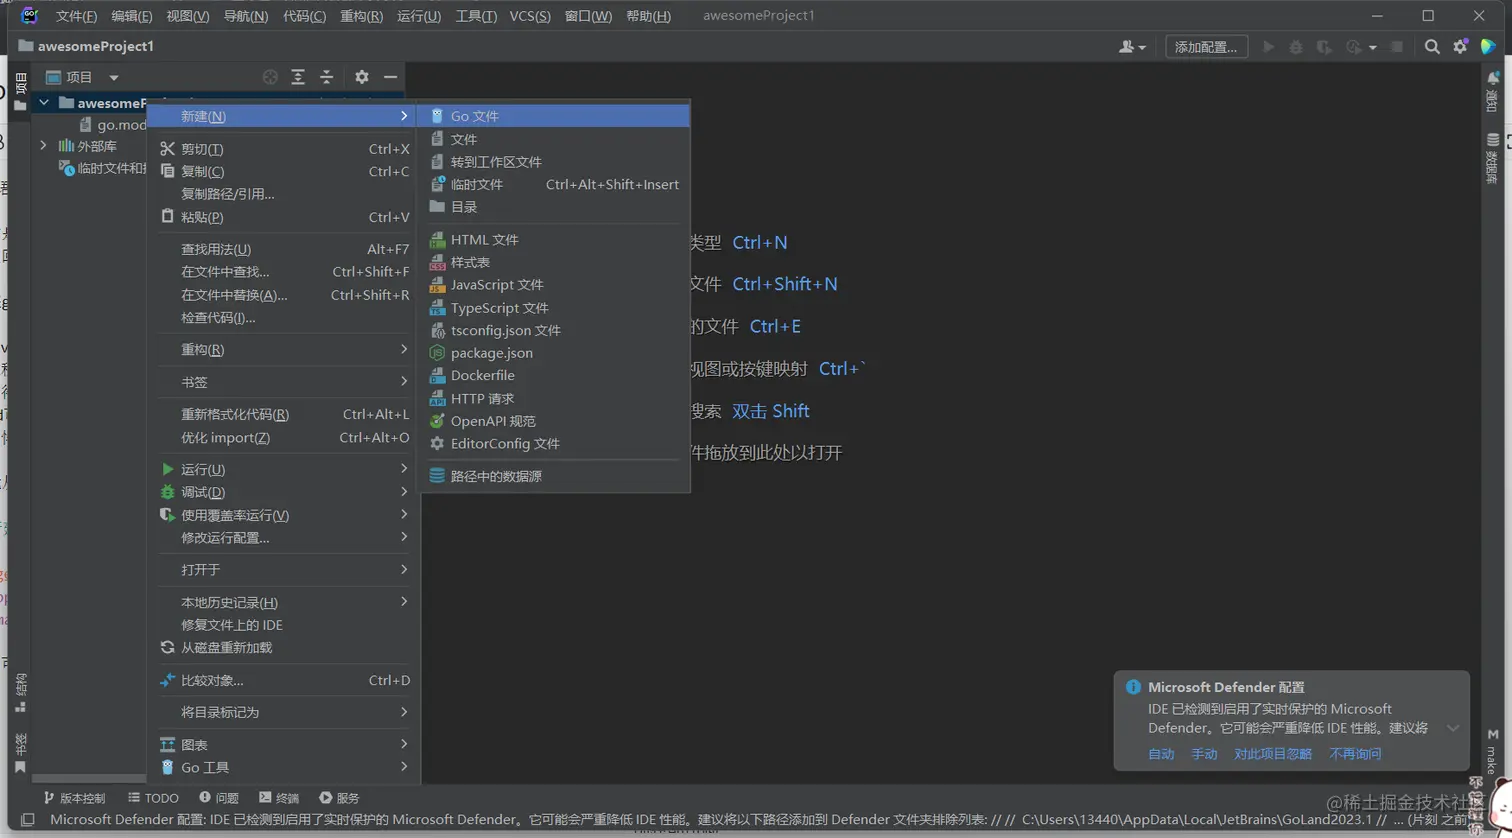The width and height of the screenshot is (1512, 838).
Task: Expand the 外部库 tree node
Action: (x=44, y=146)
